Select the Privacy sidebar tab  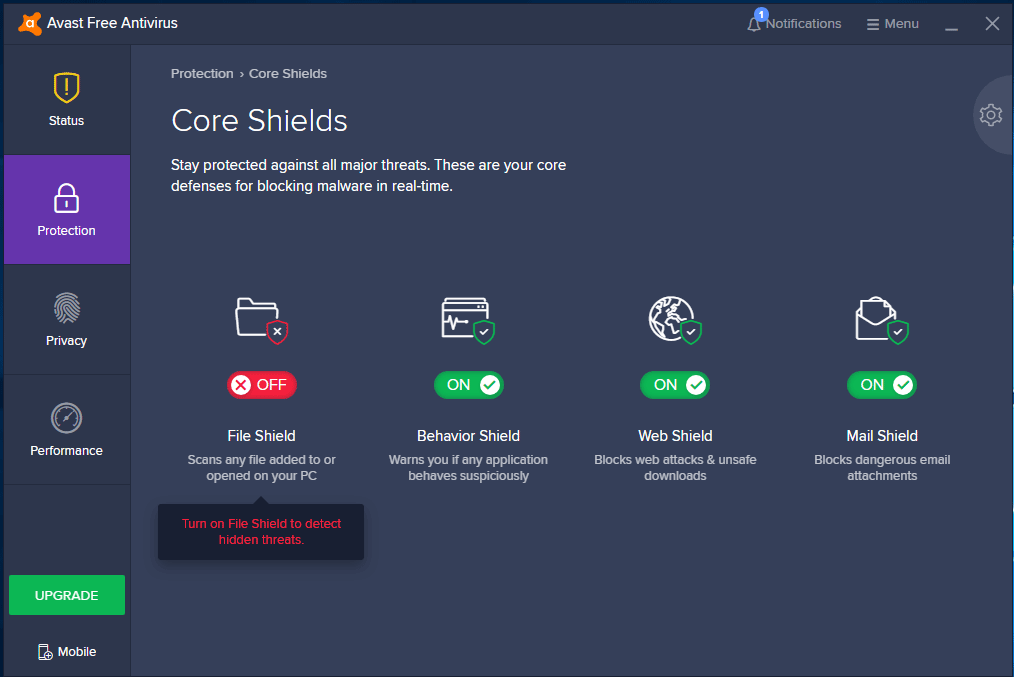tap(67, 320)
